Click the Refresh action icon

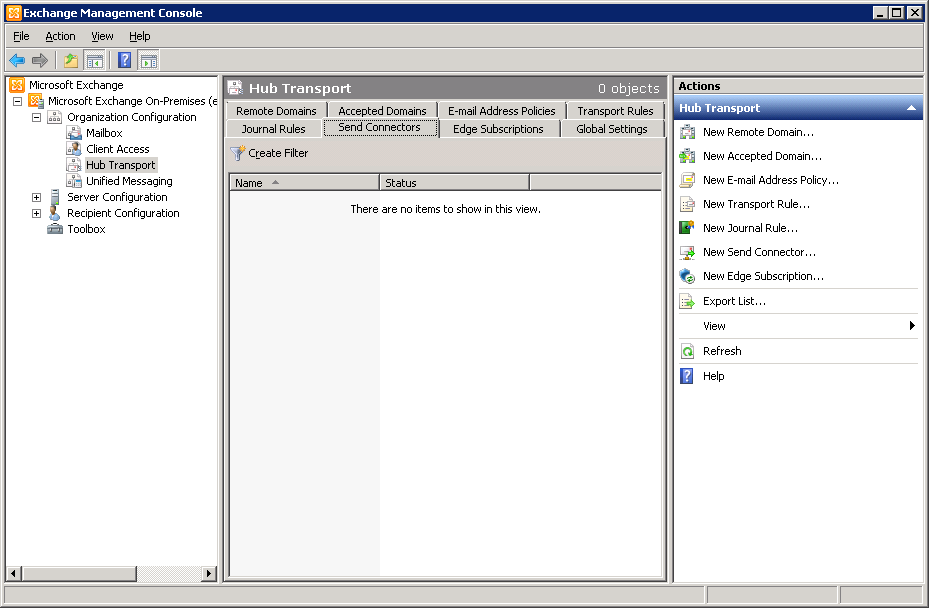(687, 351)
